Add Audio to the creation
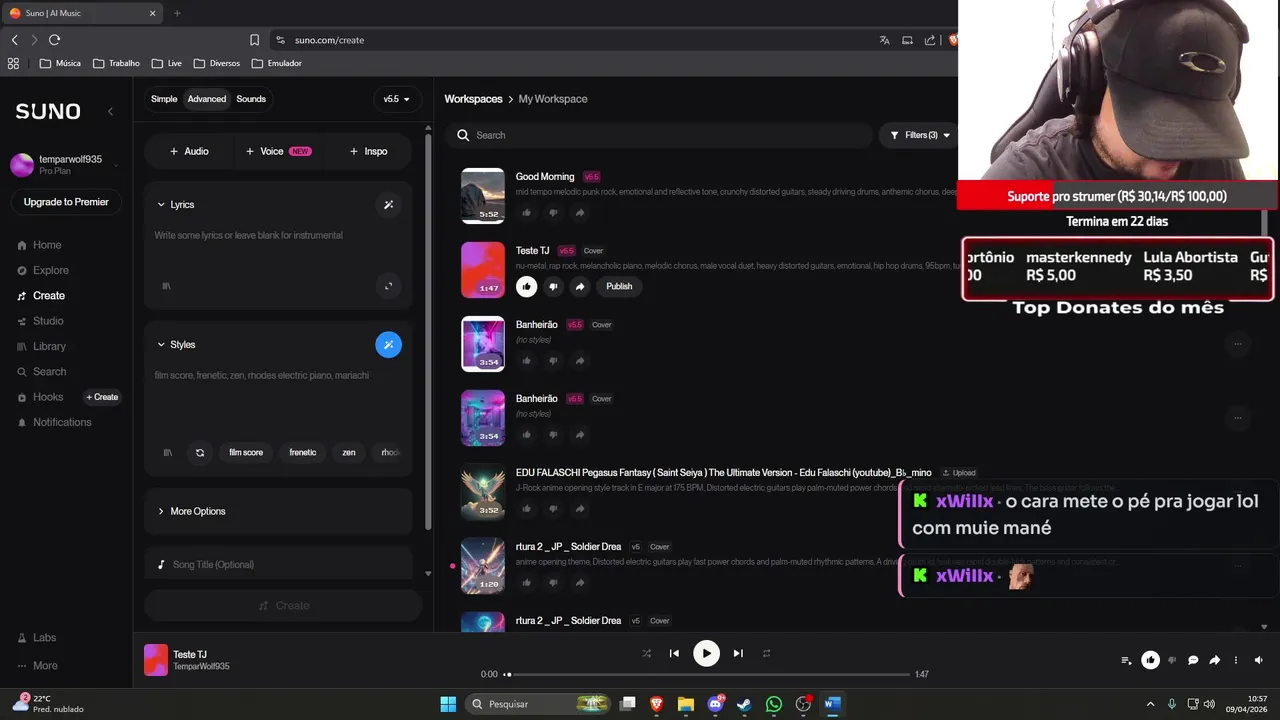 coord(189,151)
